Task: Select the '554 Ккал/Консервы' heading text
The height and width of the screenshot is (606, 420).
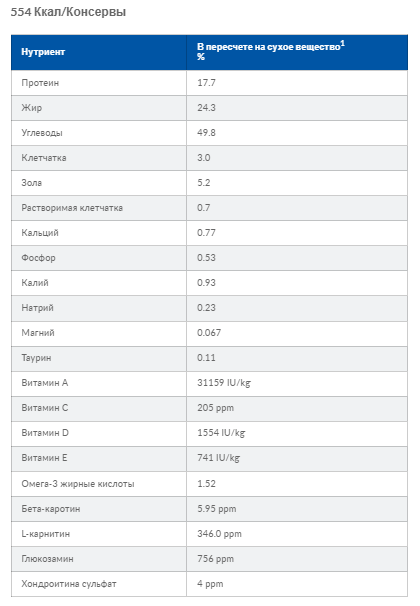Action: 68,12
